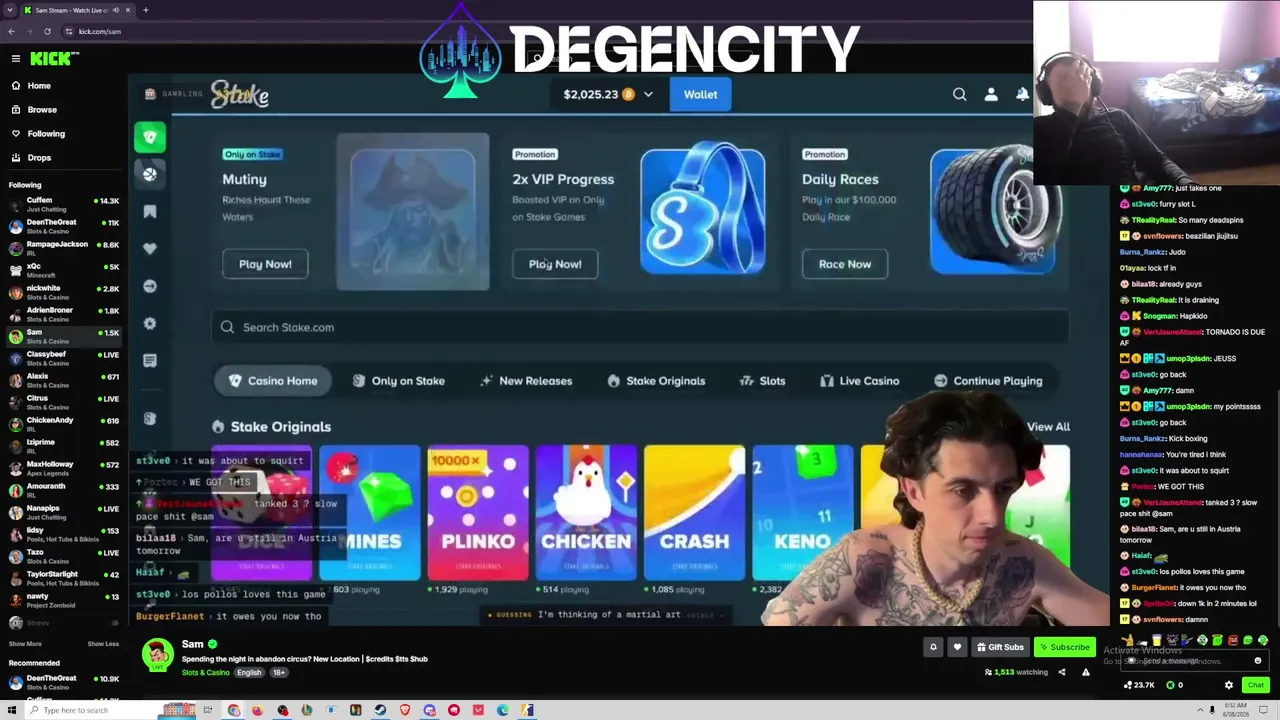Click the bookmark icon in Stake sidebar

click(x=150, y=212)
